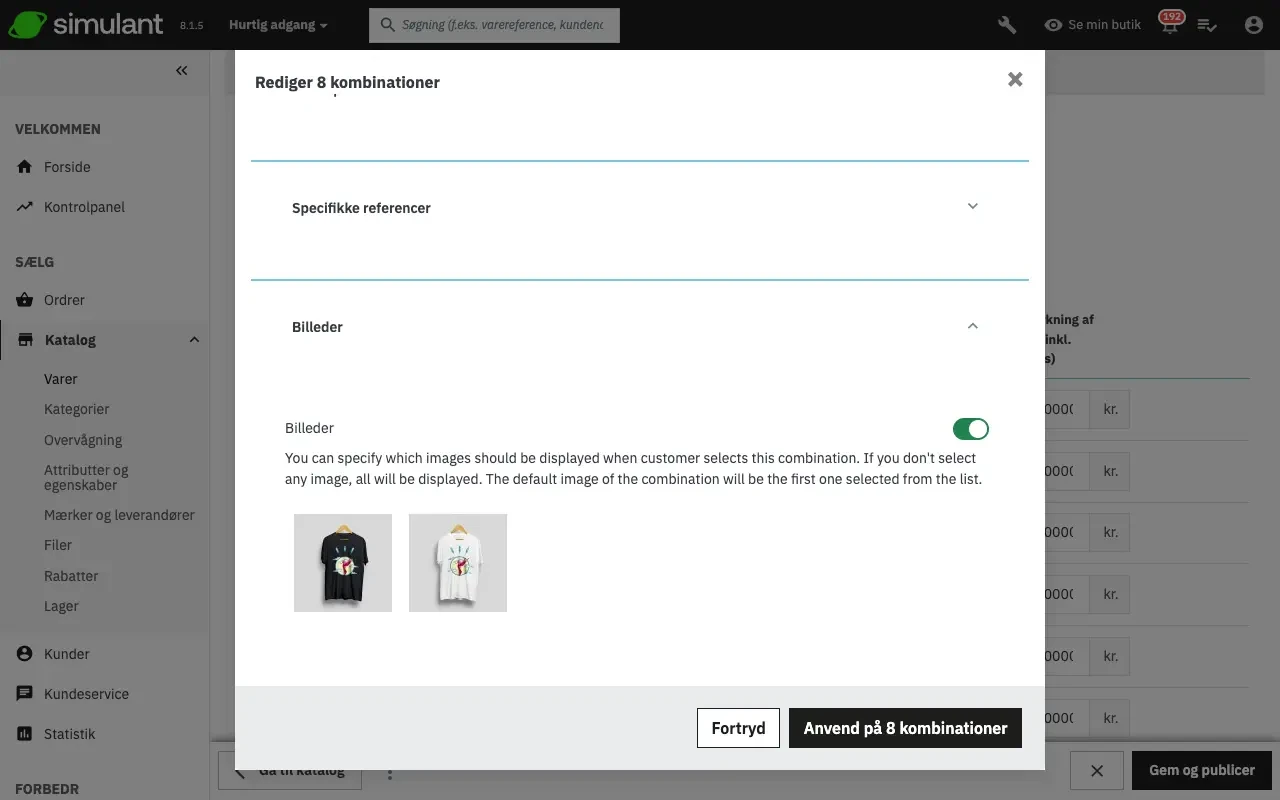Click the Simulant logo

[x=86, y=25]
